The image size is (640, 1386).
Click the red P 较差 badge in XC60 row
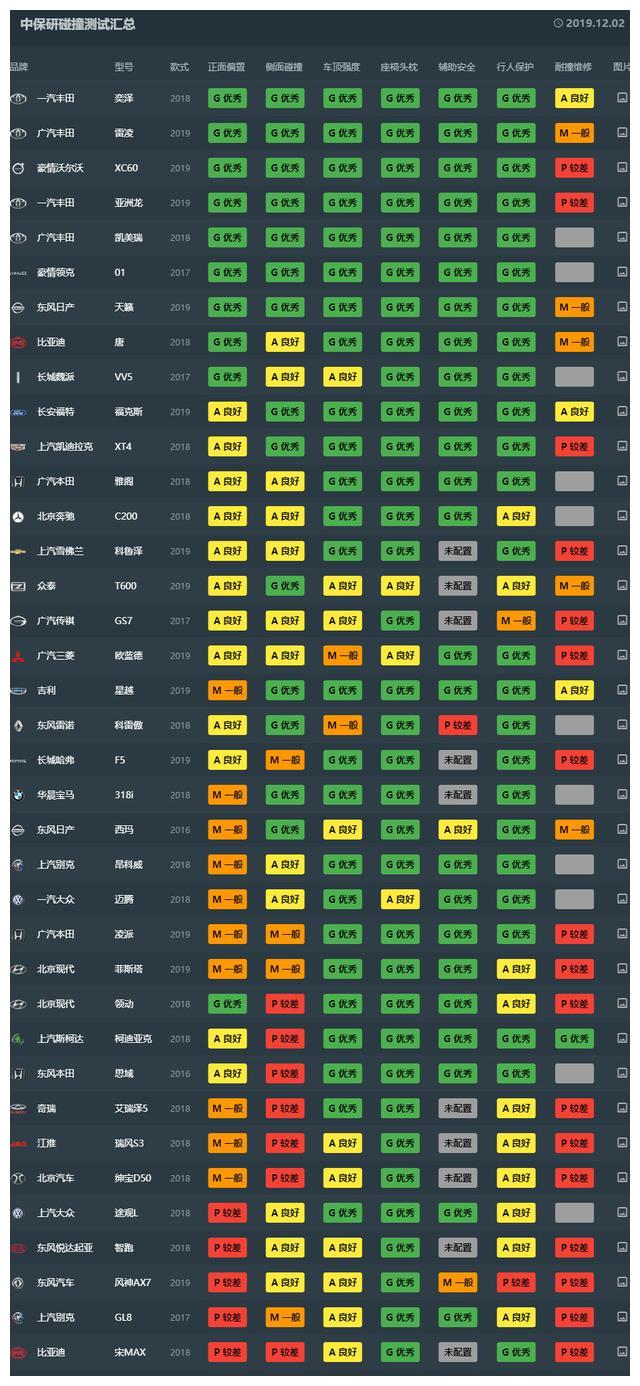574,168
